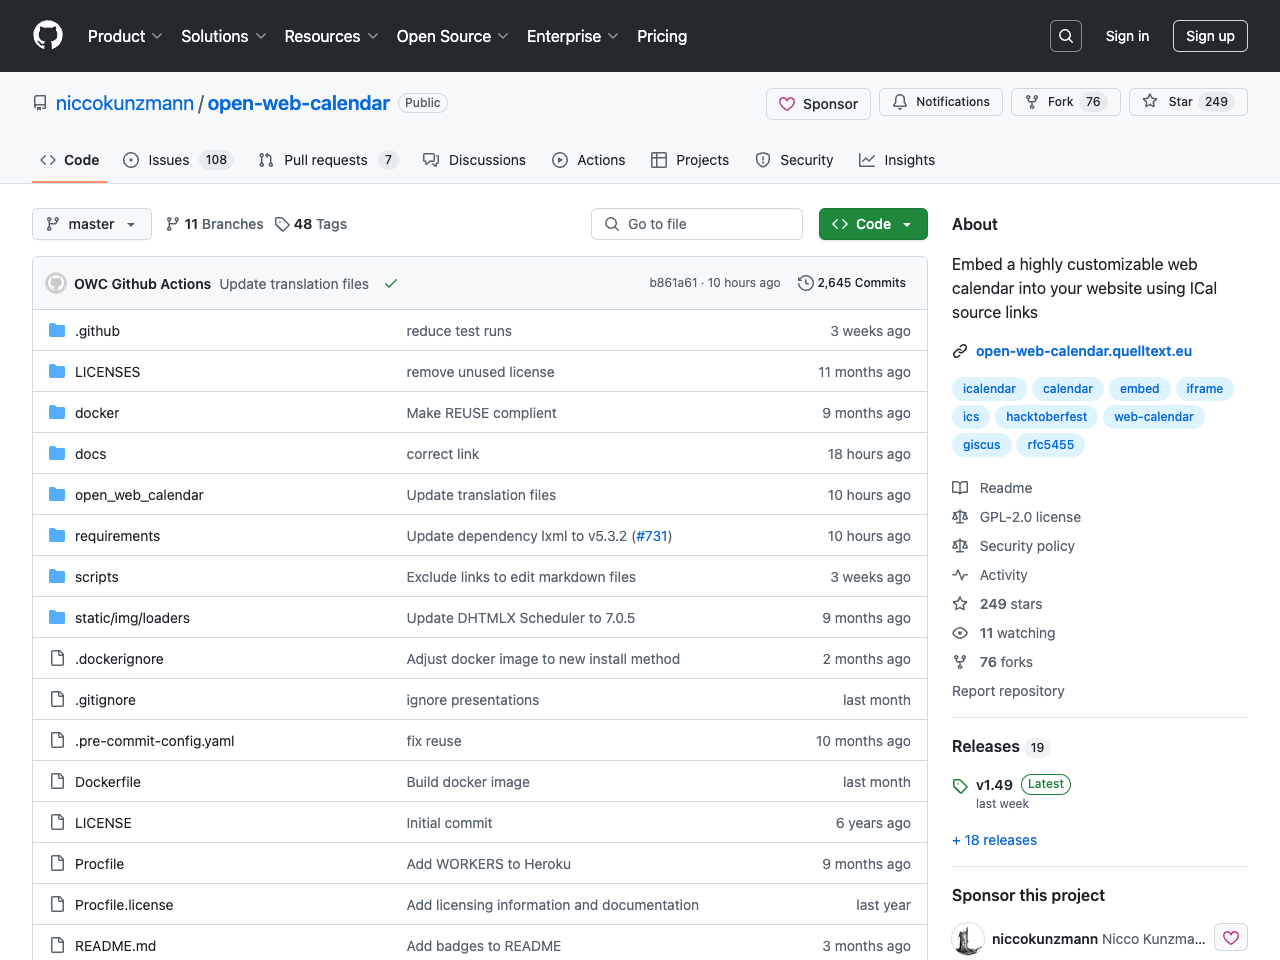Open the + 18 releases link
The height and width of the screenshot is (960, 1280).
pyautogui.click(x=994, y=840)
